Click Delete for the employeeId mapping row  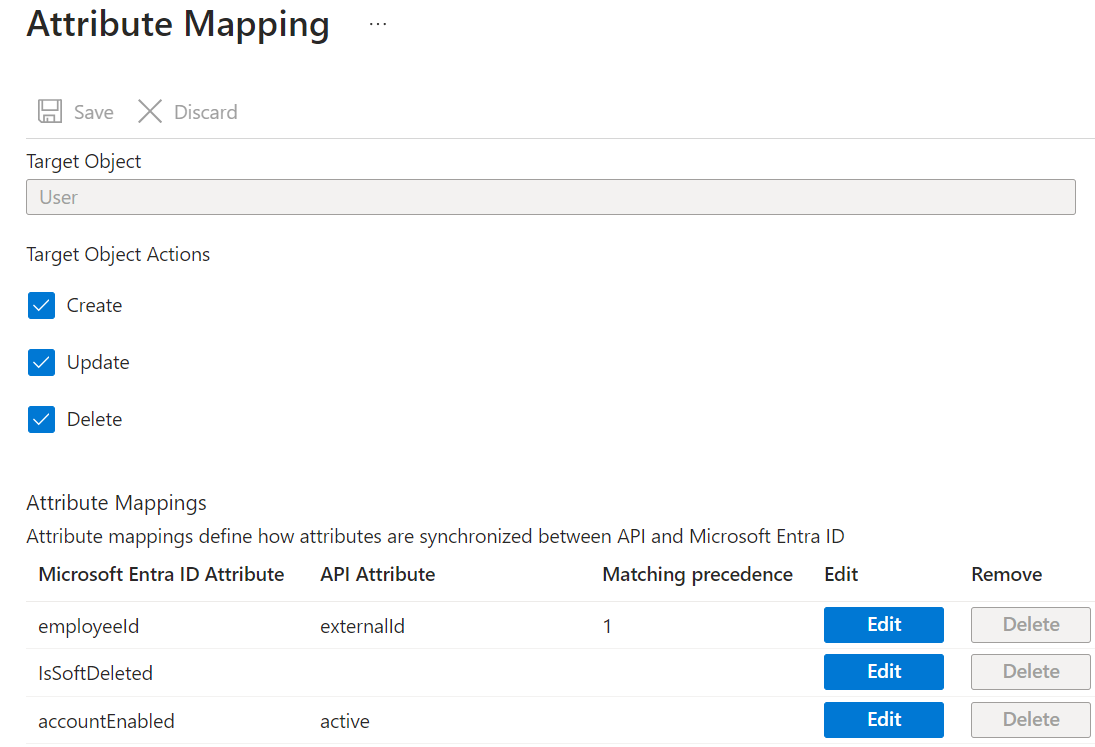(x=1030, y=624)
